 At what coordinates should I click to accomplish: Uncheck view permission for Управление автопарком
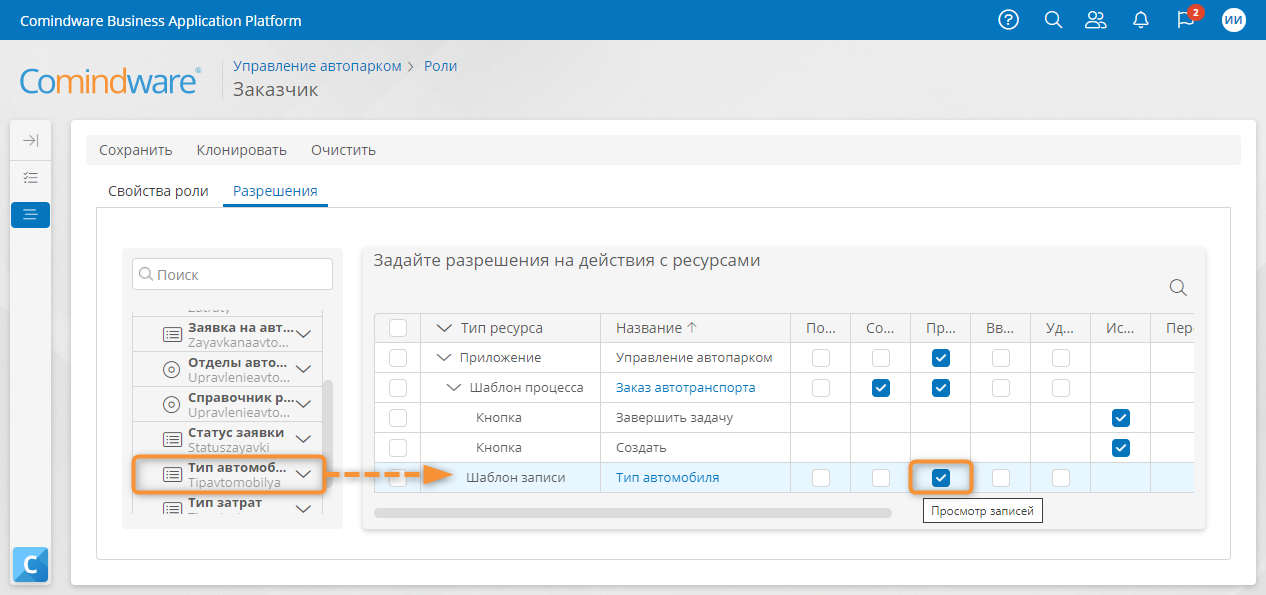click(x=941, y=358)
